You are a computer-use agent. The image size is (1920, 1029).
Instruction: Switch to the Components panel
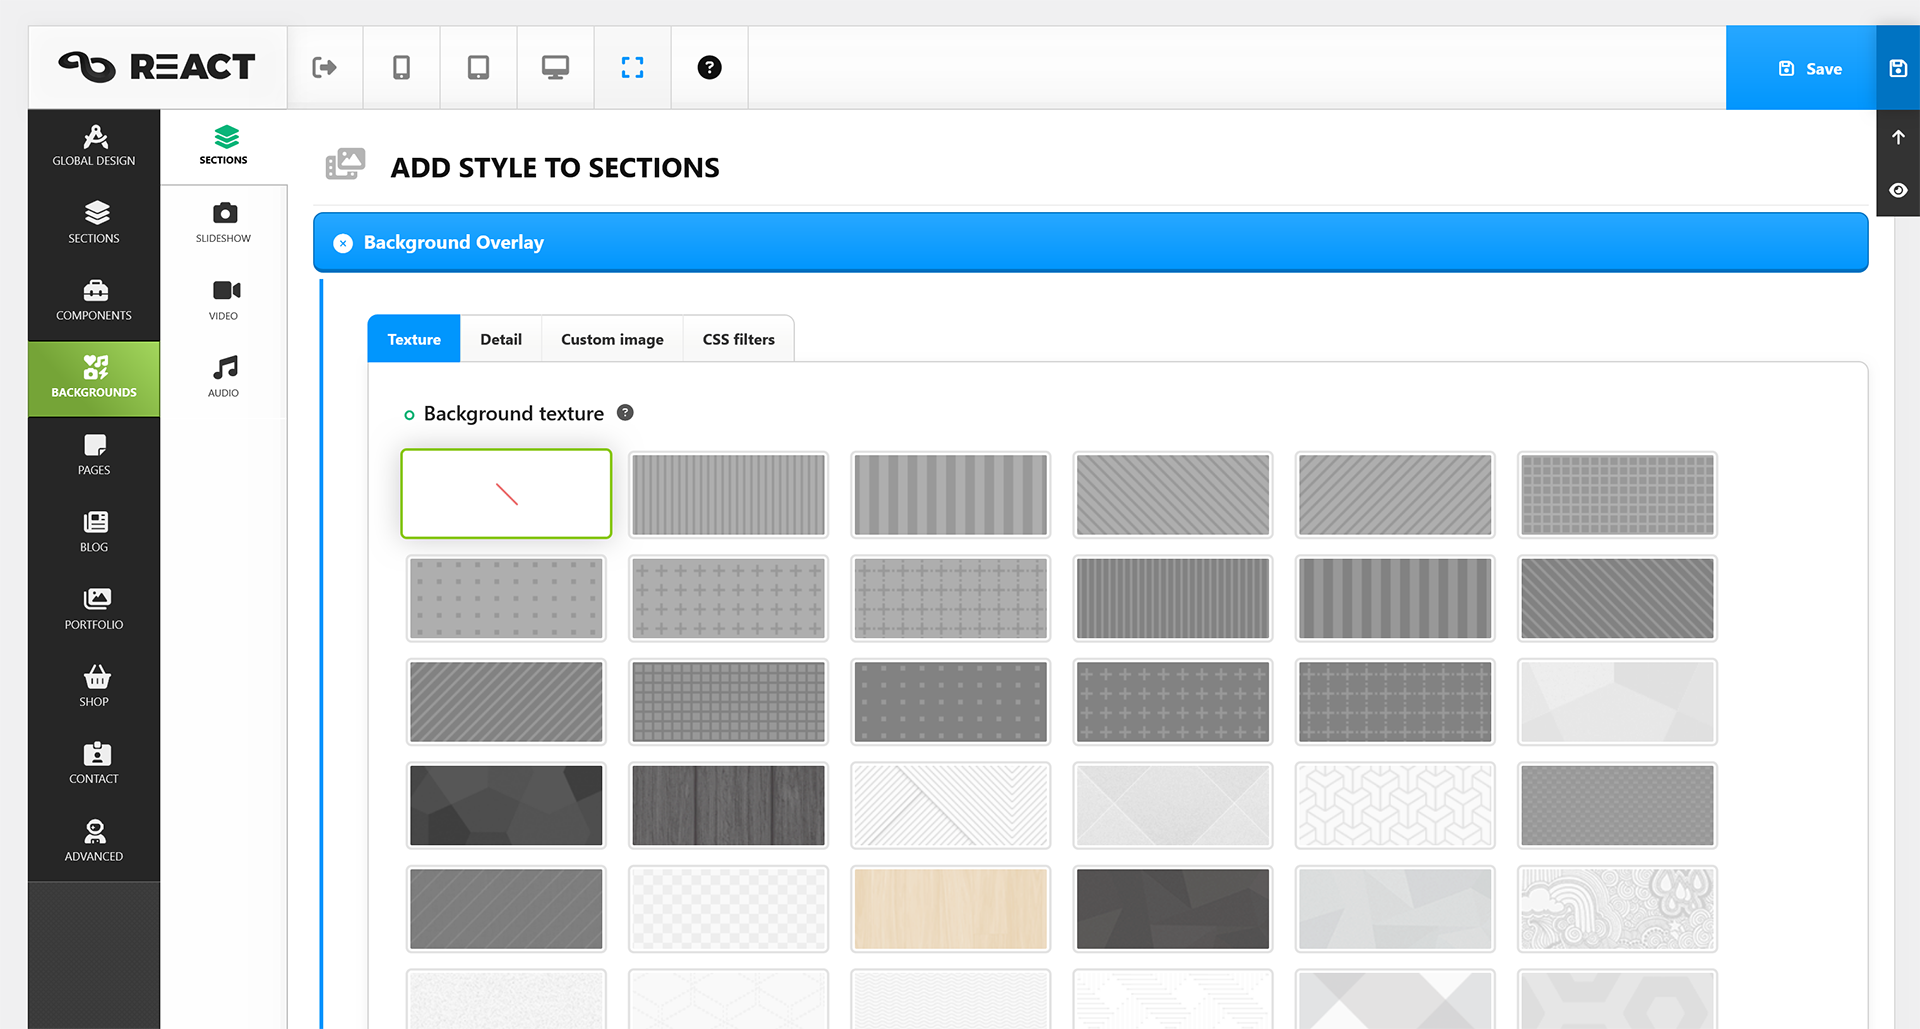(x=93, y=301)
